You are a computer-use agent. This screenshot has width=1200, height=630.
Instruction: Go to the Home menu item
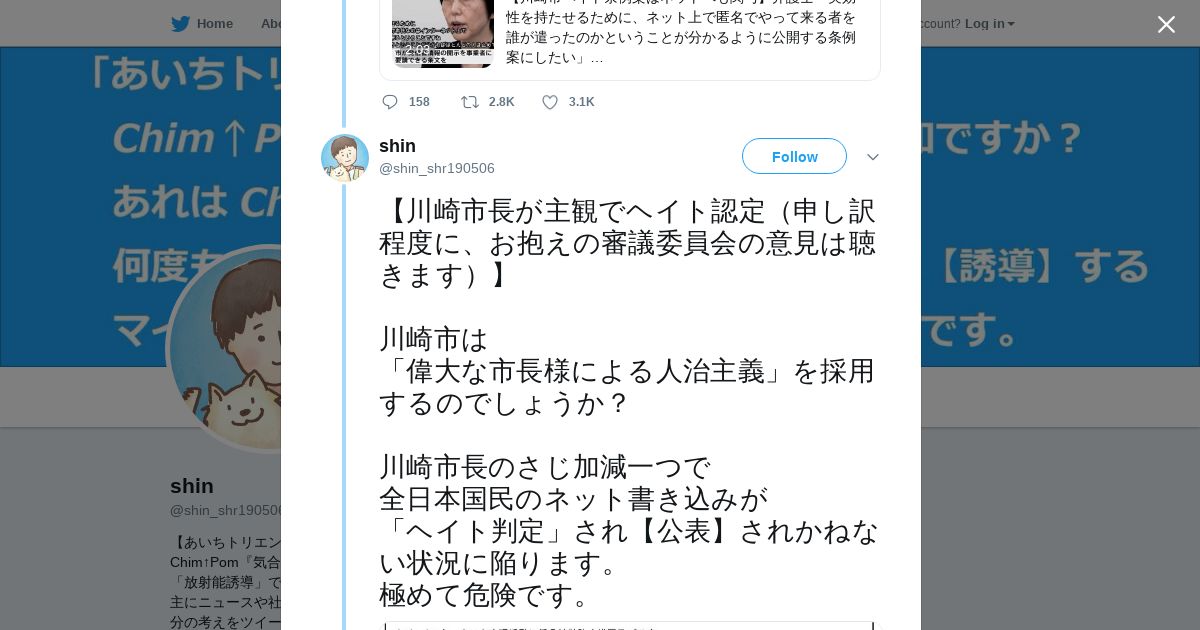coord(214,24)
